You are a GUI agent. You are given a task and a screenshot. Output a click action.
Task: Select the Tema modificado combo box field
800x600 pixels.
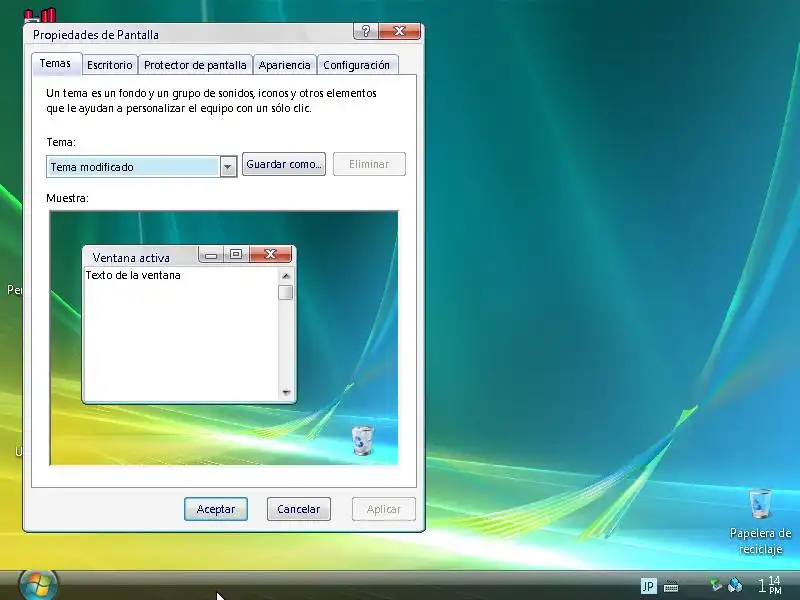(x=141, y=167)
